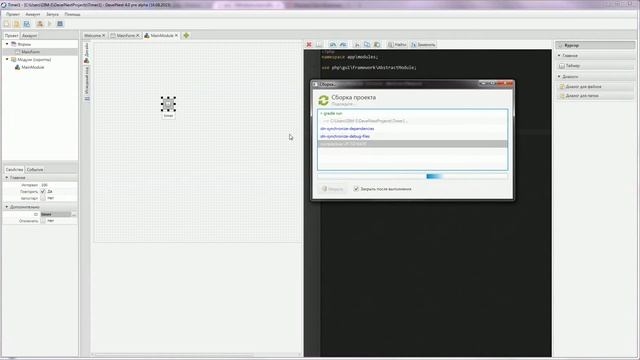Screen dimensions: 640x360
Task: Close the MainForm tab
Action: pyautogui.click(x=138, y=36)
